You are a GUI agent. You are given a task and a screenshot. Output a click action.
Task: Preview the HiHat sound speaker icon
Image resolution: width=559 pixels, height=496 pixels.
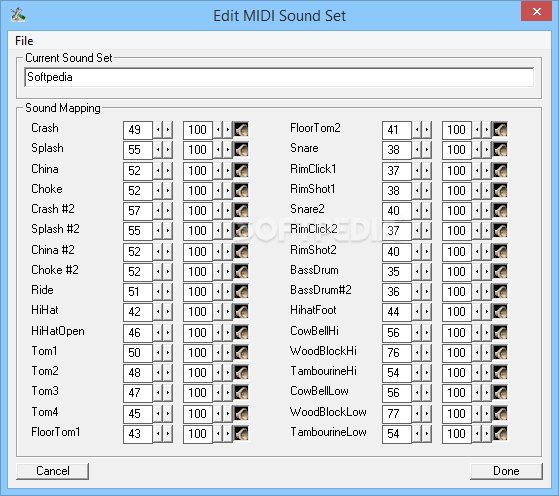click(x=241, y=312)
